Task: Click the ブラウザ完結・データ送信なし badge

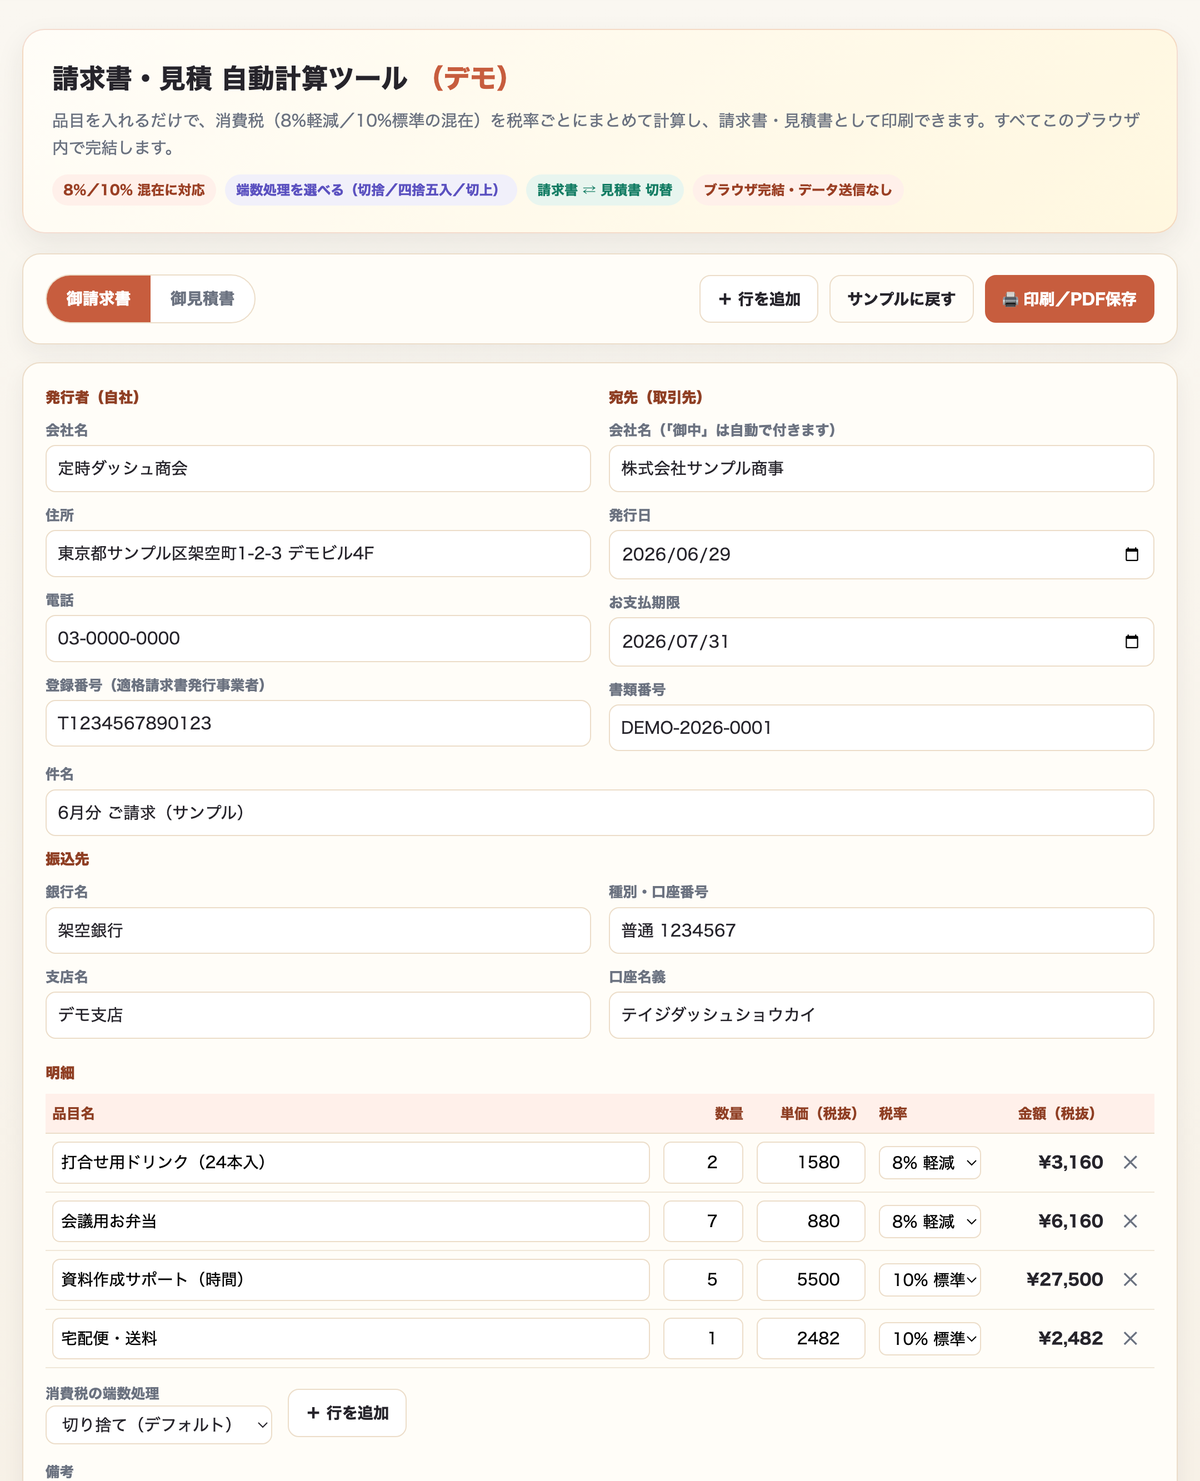Action: tap(798, 190)
